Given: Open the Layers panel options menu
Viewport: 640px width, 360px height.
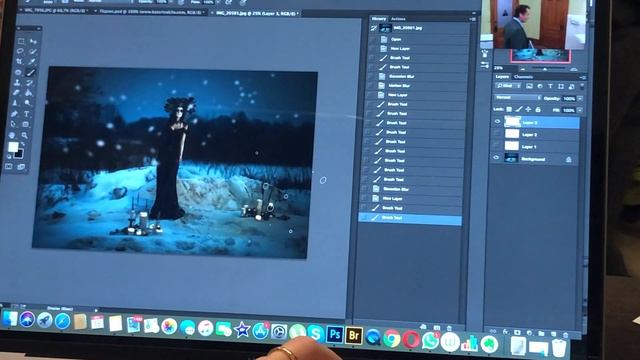Looking at the screenshot, I should click(x=583, y=77).
